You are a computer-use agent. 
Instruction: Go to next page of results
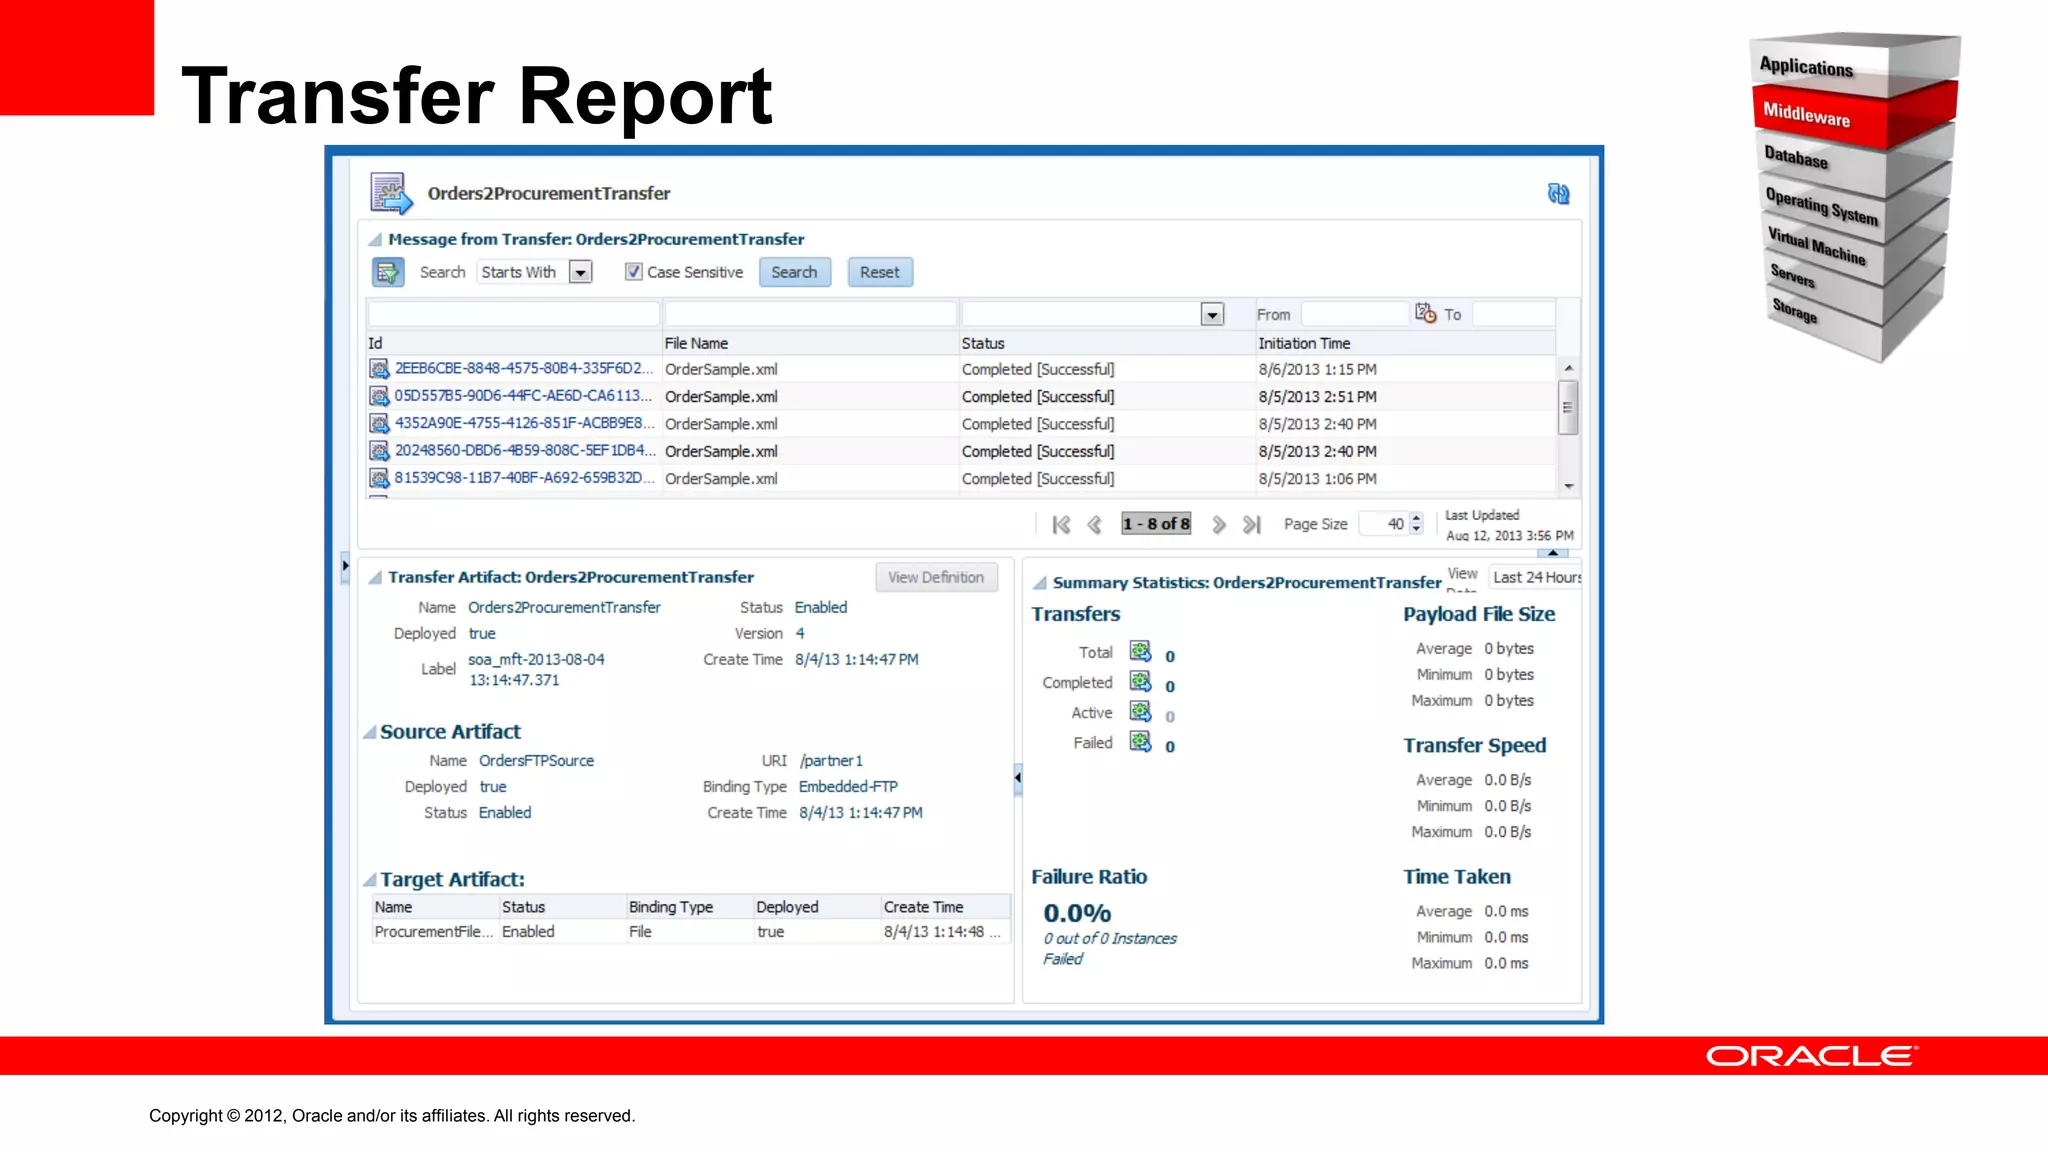click(x=1218, y=524)
